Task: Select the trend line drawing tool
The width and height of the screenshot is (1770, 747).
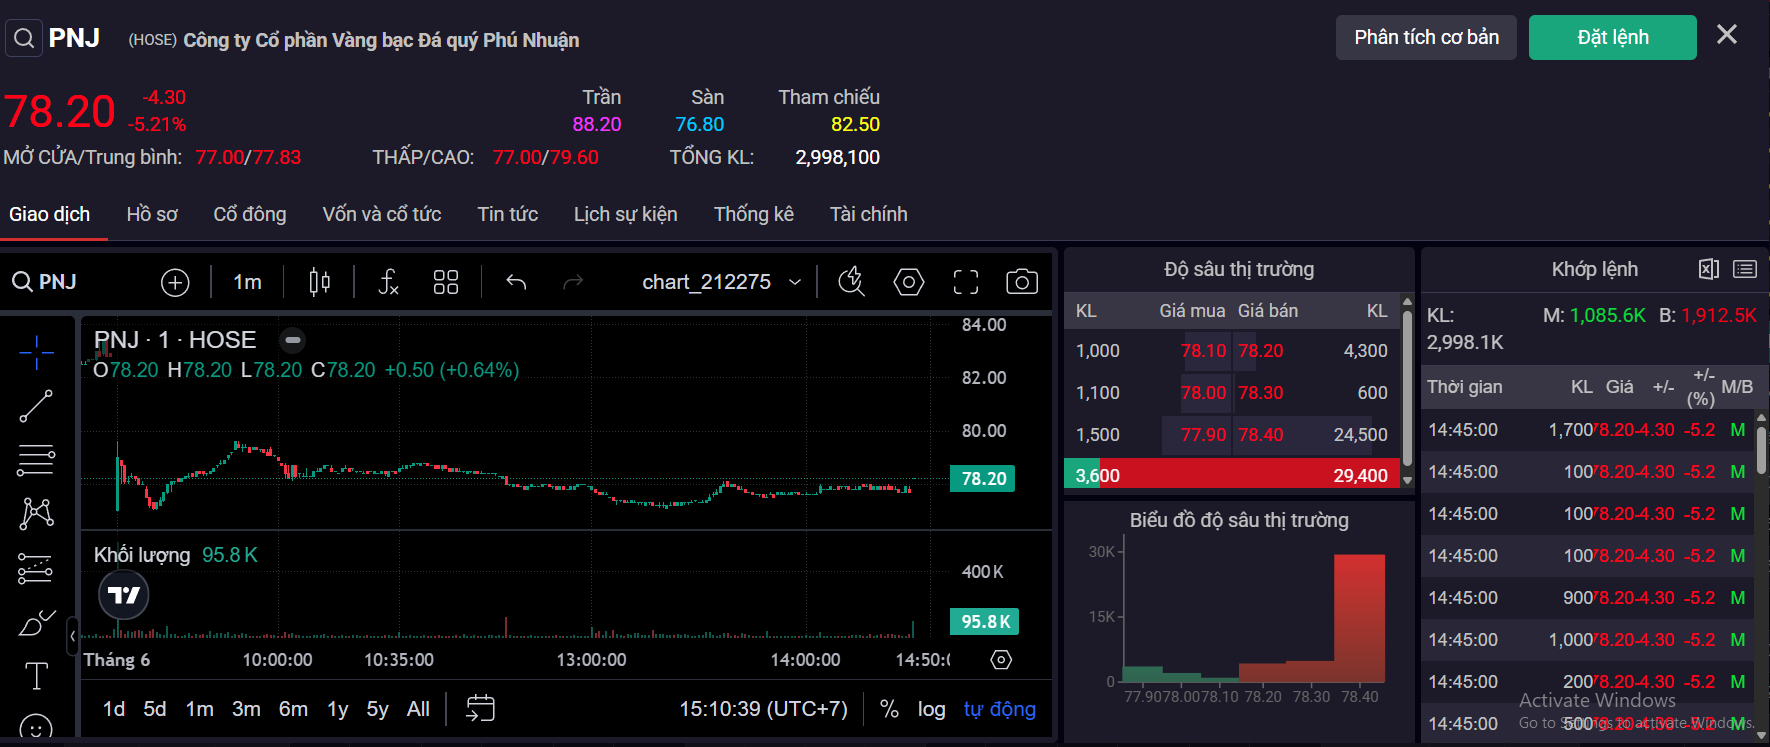Action: (x=36, y=406)
